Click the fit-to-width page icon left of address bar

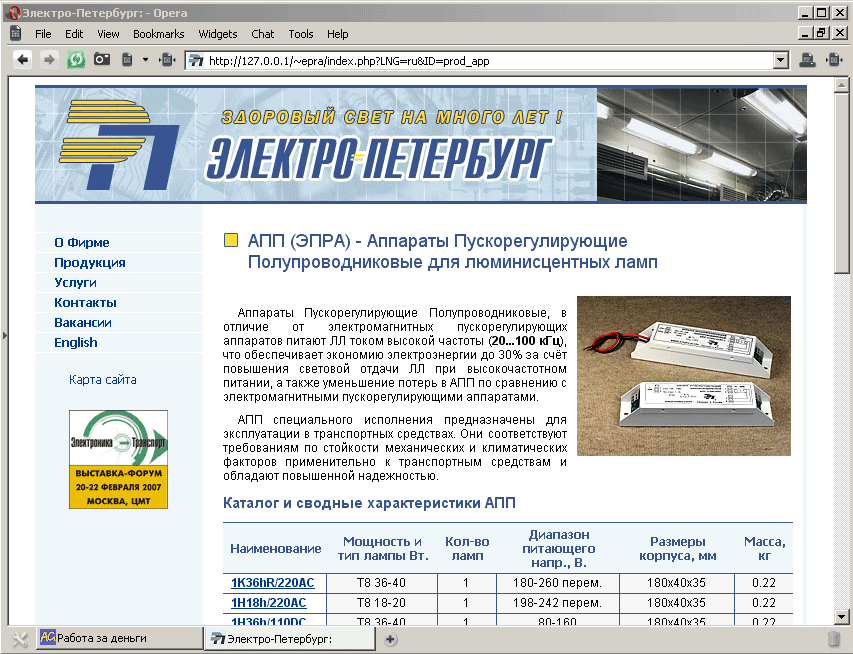coord(167,59)
